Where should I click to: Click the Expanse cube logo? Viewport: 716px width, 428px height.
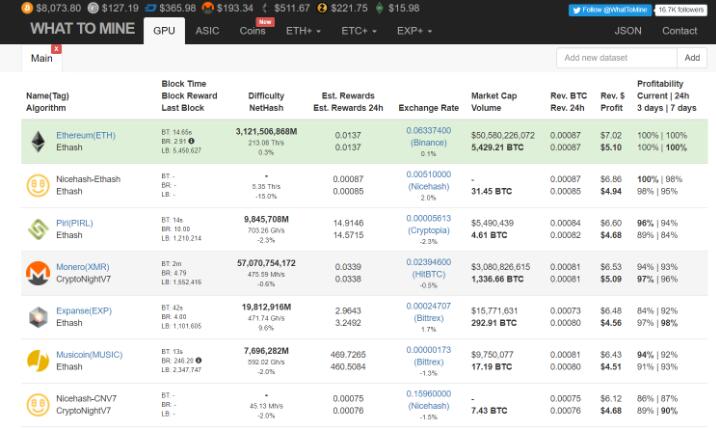38,317
